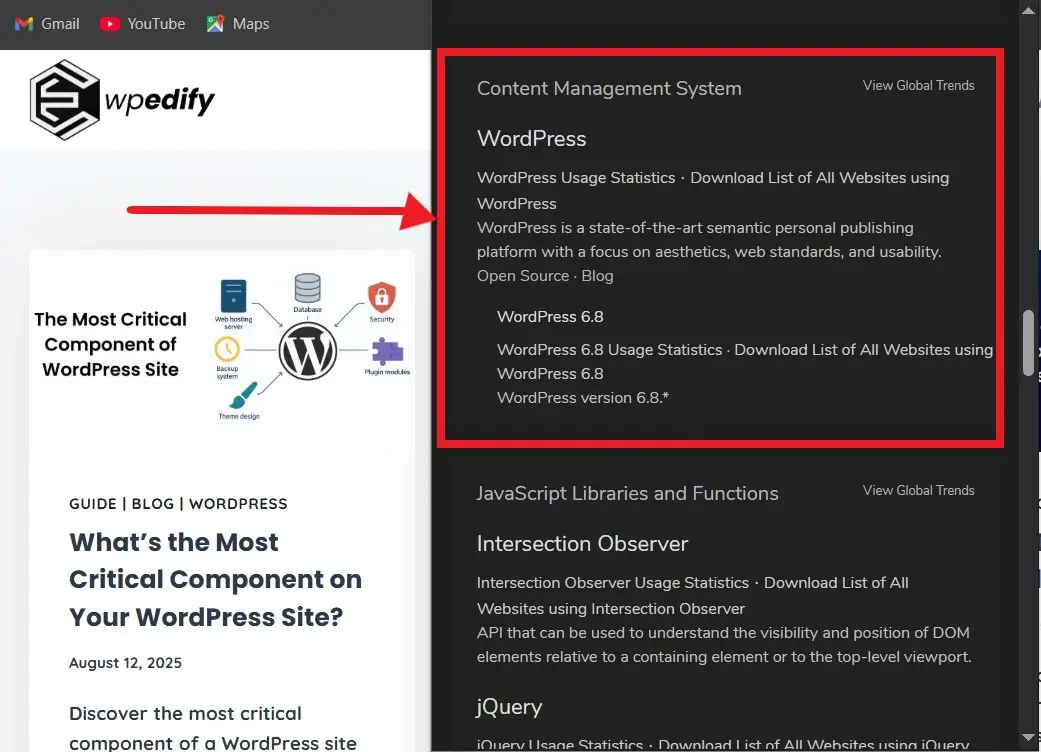Open the Open Source category link
This screenshot has width=1041, height=752.
pos(523,275)
